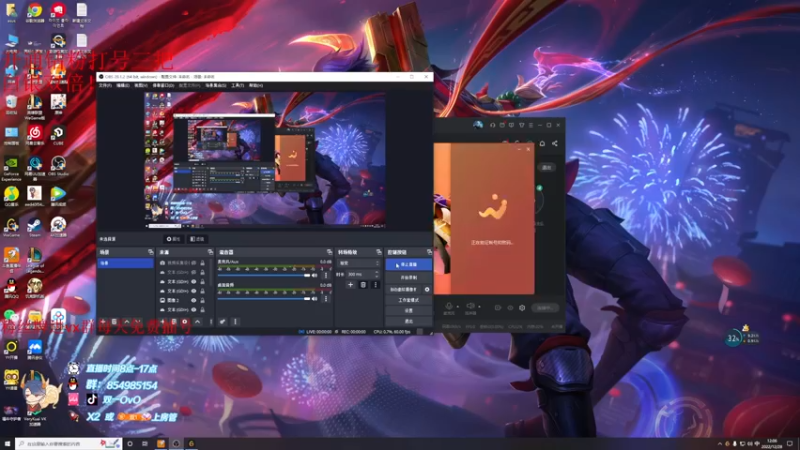Open OBS Studio desktop shortcut
800x450 pixels.
click(58, 164)
